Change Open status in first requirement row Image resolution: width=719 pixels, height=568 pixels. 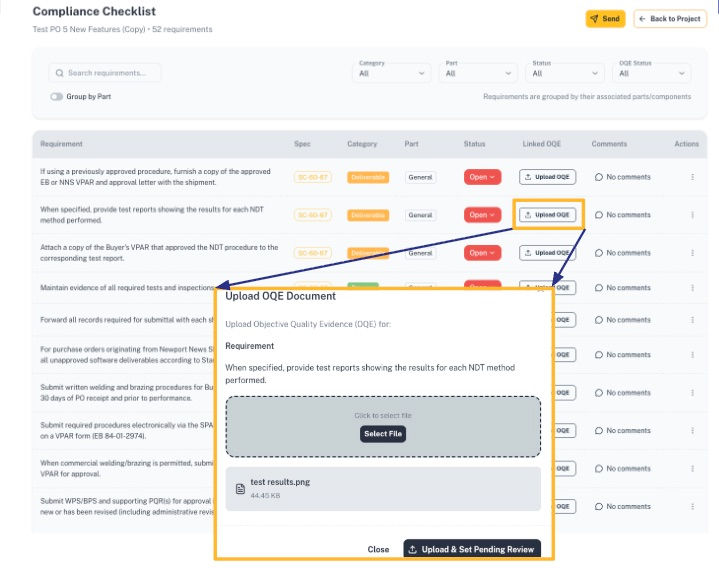point(482,177)
